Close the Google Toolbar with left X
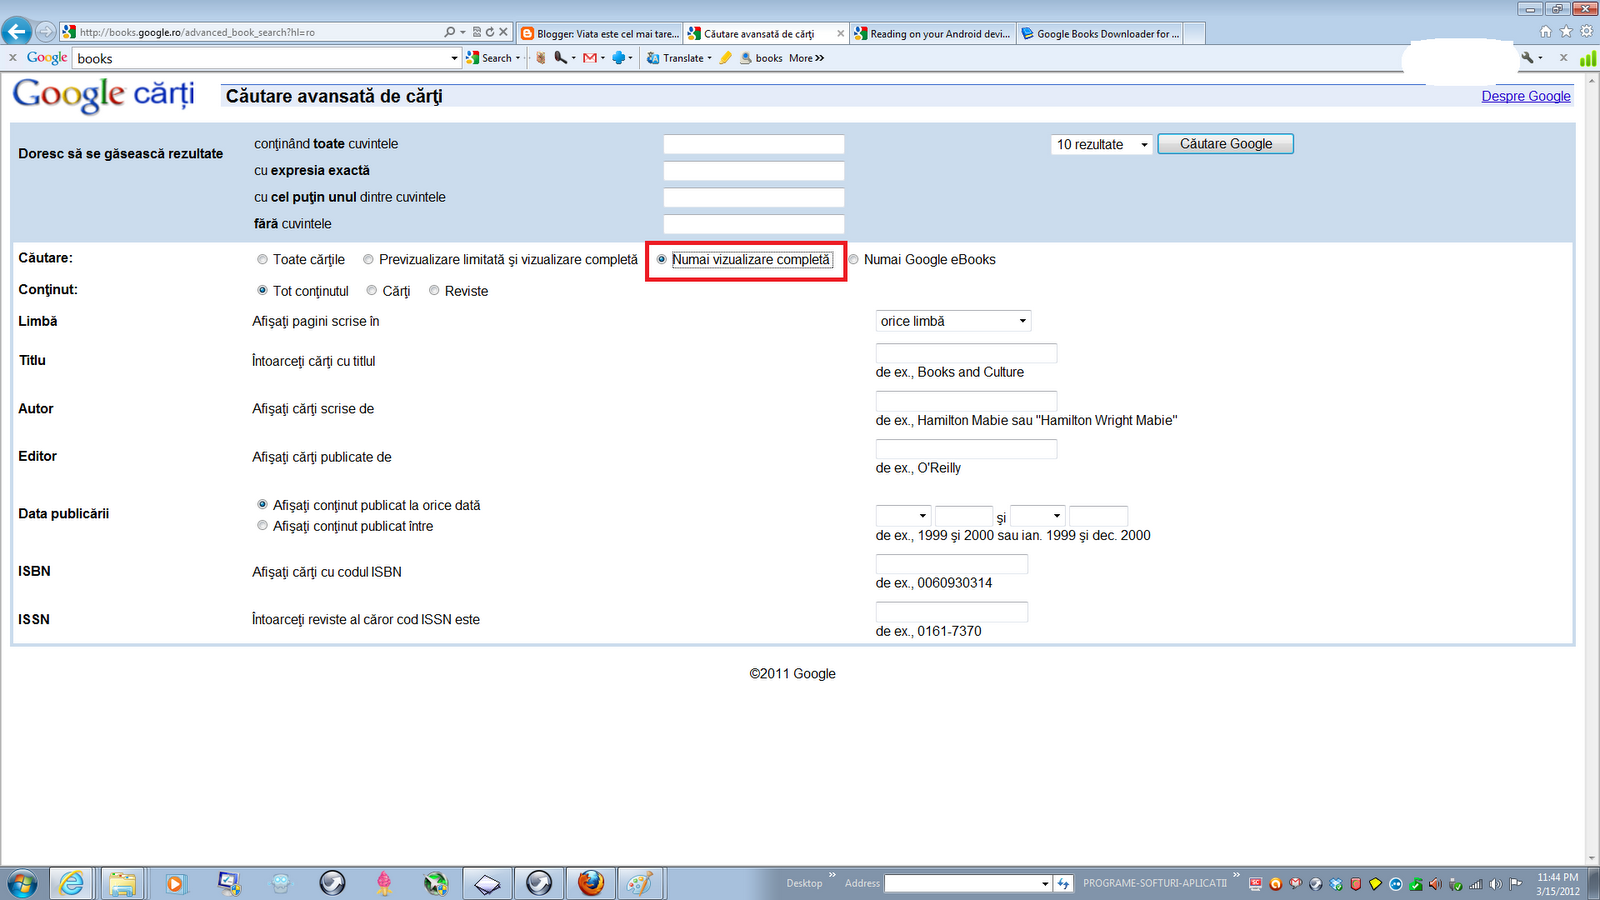The image size is (1600, 900). pyautogui.click(x=13, y=58)
